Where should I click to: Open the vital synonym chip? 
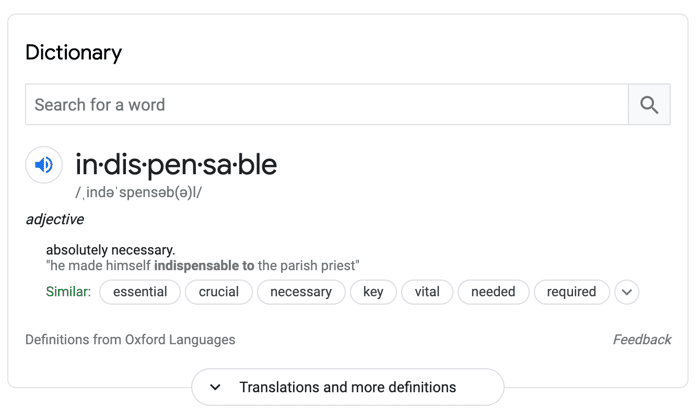point(427,292)
